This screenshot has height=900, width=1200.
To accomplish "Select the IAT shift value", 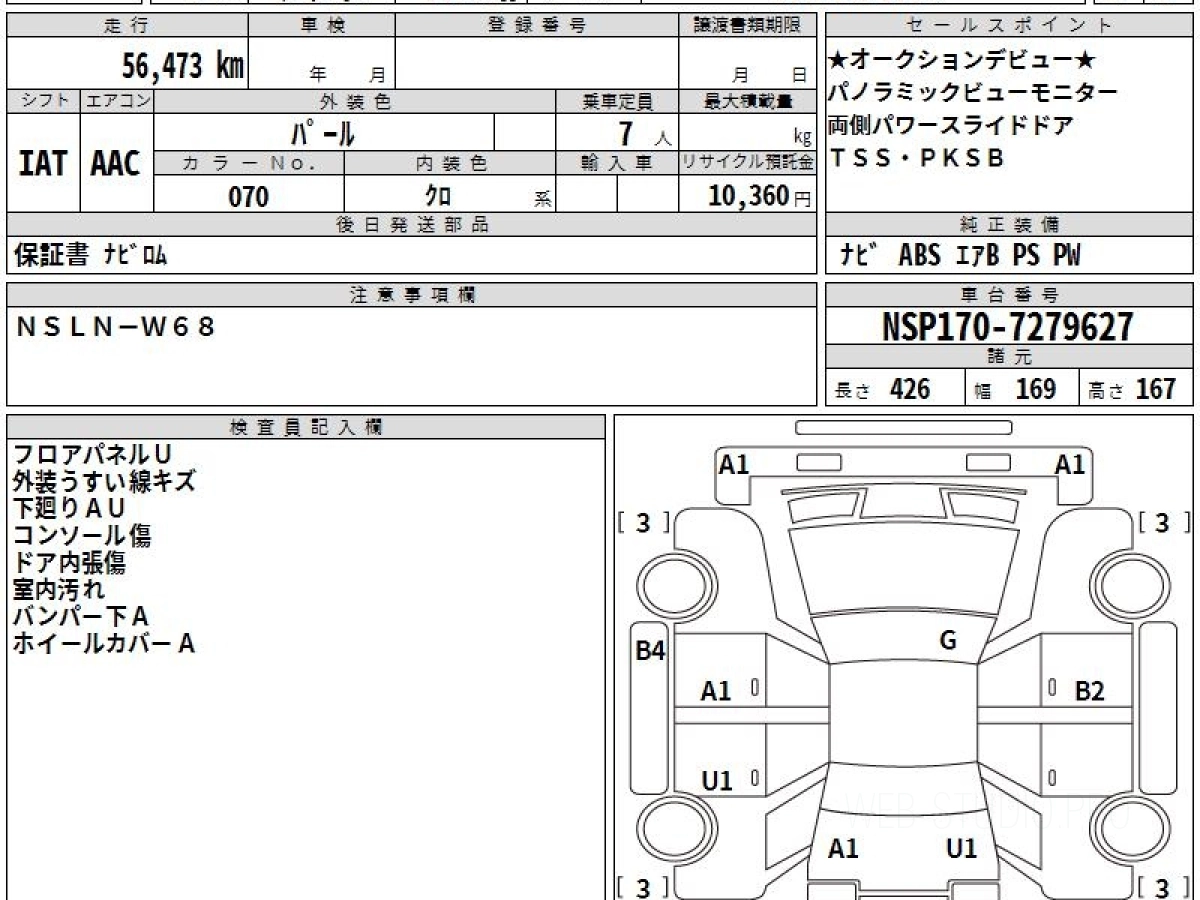I will click(x=43, y=164).
